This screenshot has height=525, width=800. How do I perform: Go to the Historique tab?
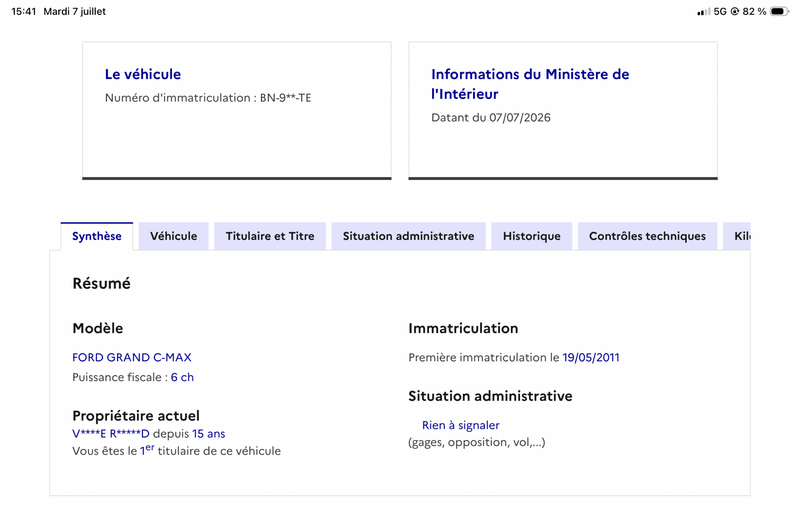coord(532,236)
